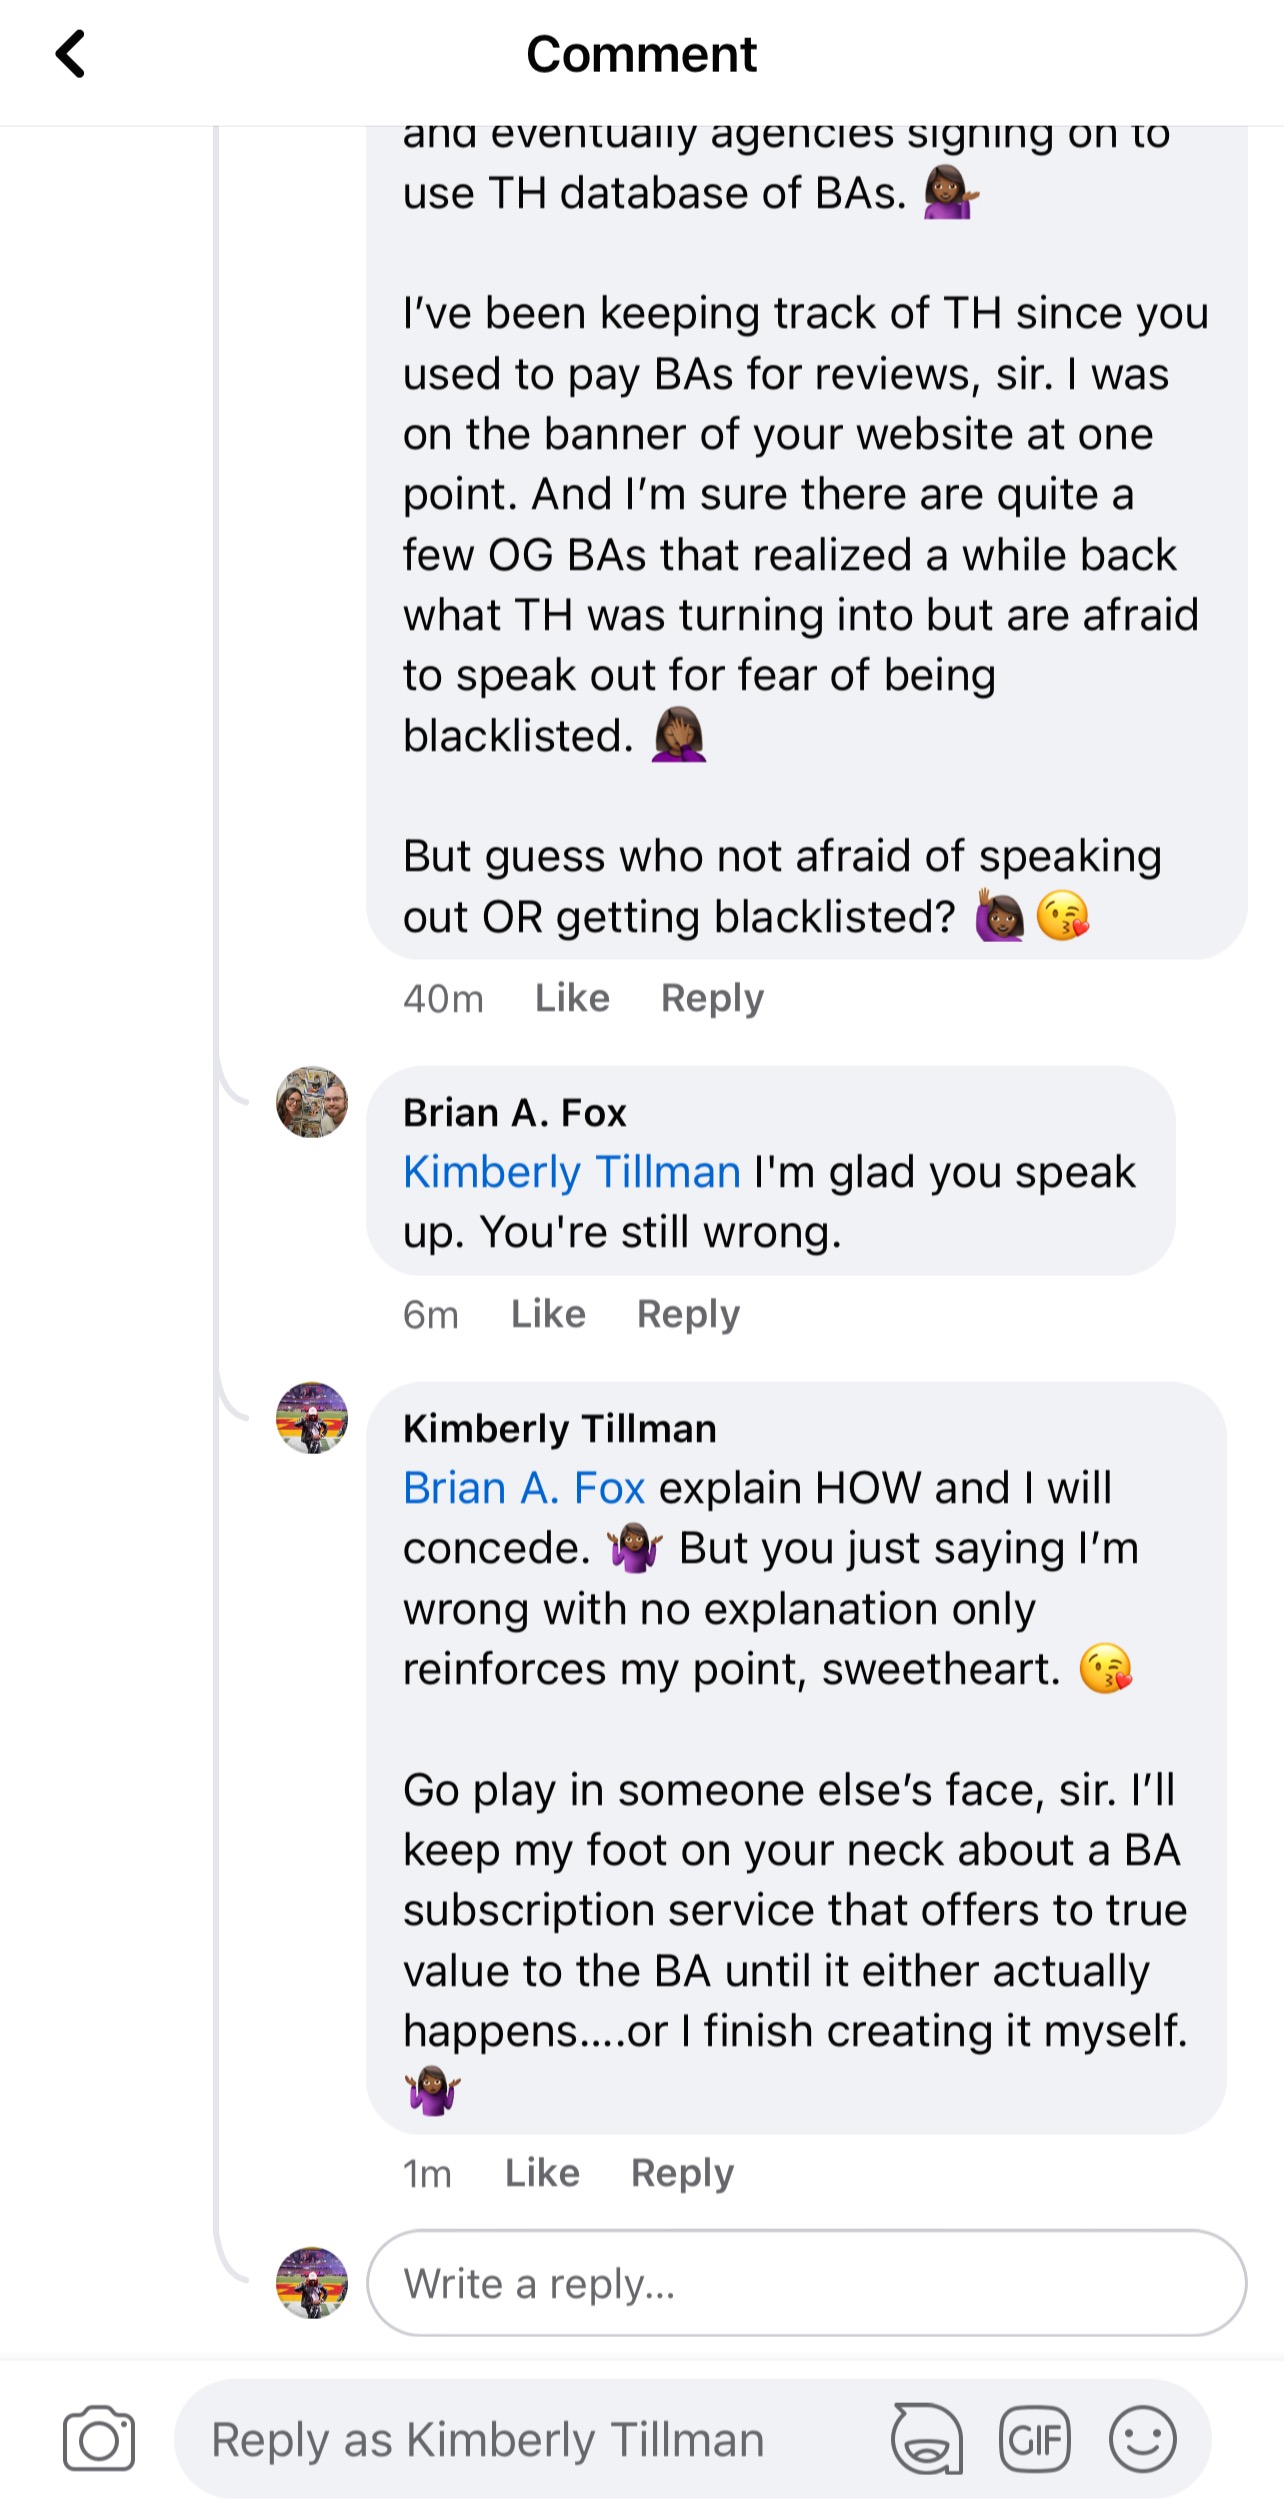Reply to the 40m-old comment
The width and height of the screenshot is (1284, 2506).
(712, 998)
